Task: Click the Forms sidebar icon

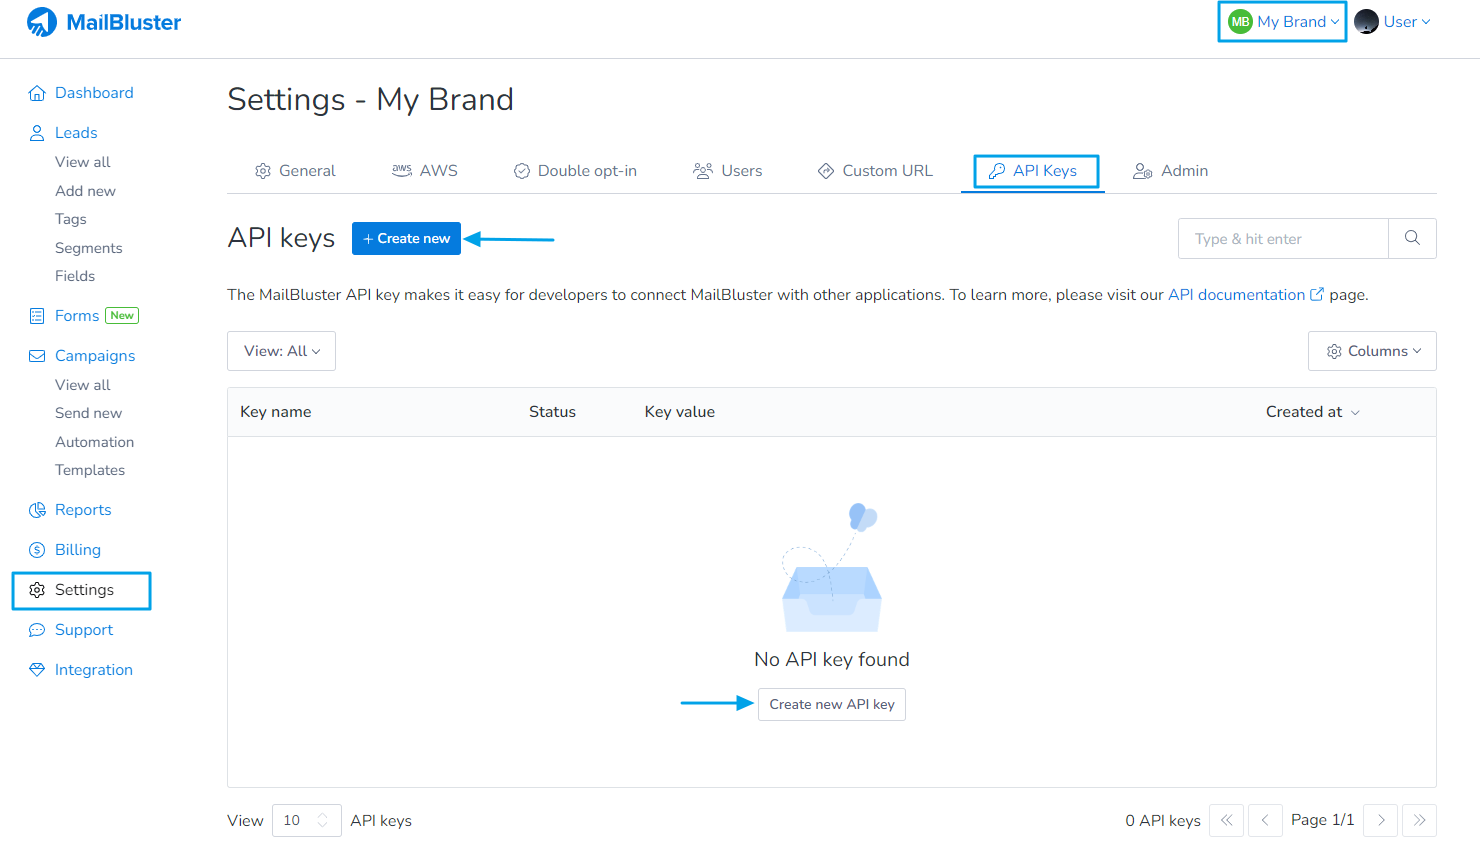Action: (x=37, y=316)
